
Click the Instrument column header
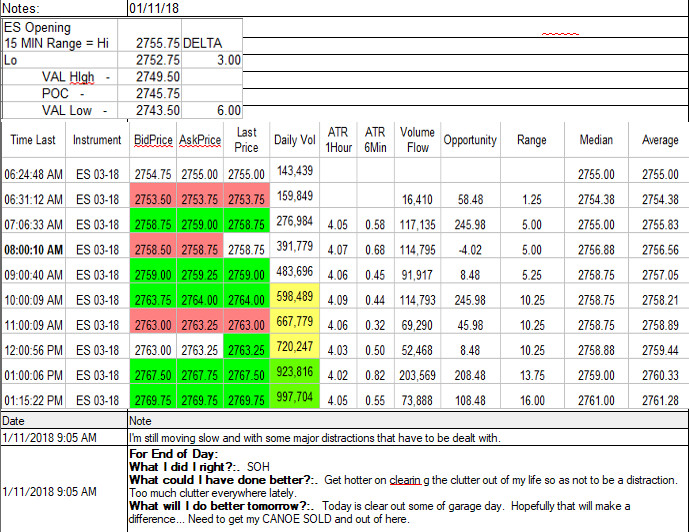(x=97, y=140)
